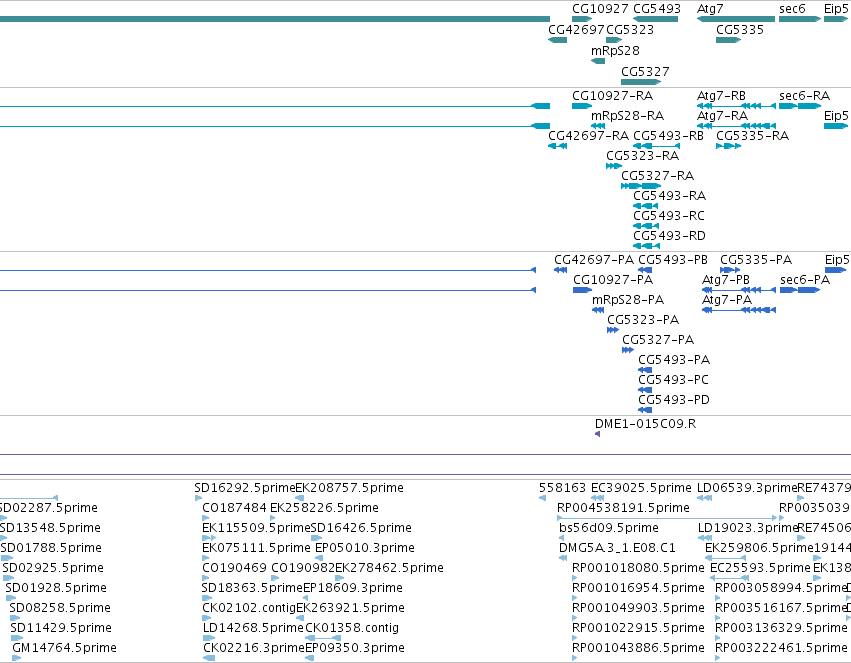Click the teal arrow glyph under CG5493 gene
The height and width of the screenshot is (663, 851).
[x=656, y=20]
